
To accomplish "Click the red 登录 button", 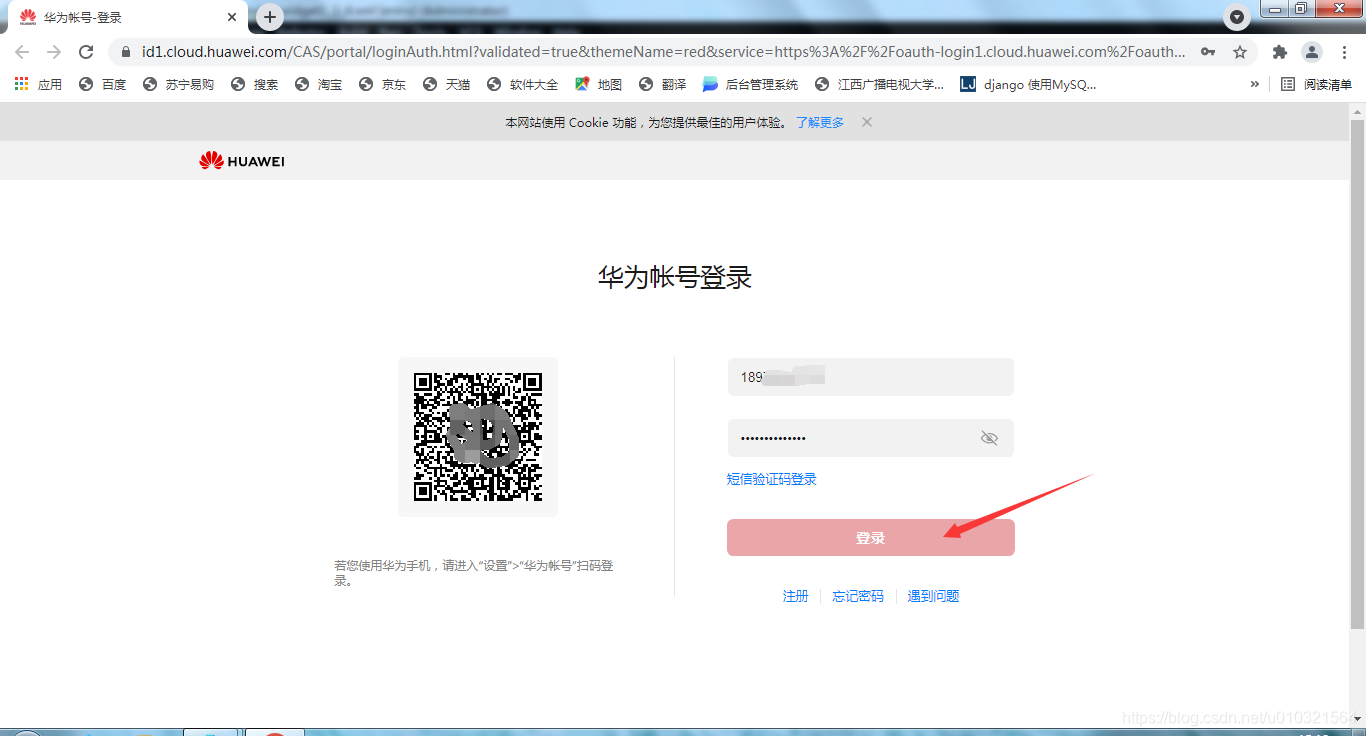I will pyautogui.click(x=871, y=538).
